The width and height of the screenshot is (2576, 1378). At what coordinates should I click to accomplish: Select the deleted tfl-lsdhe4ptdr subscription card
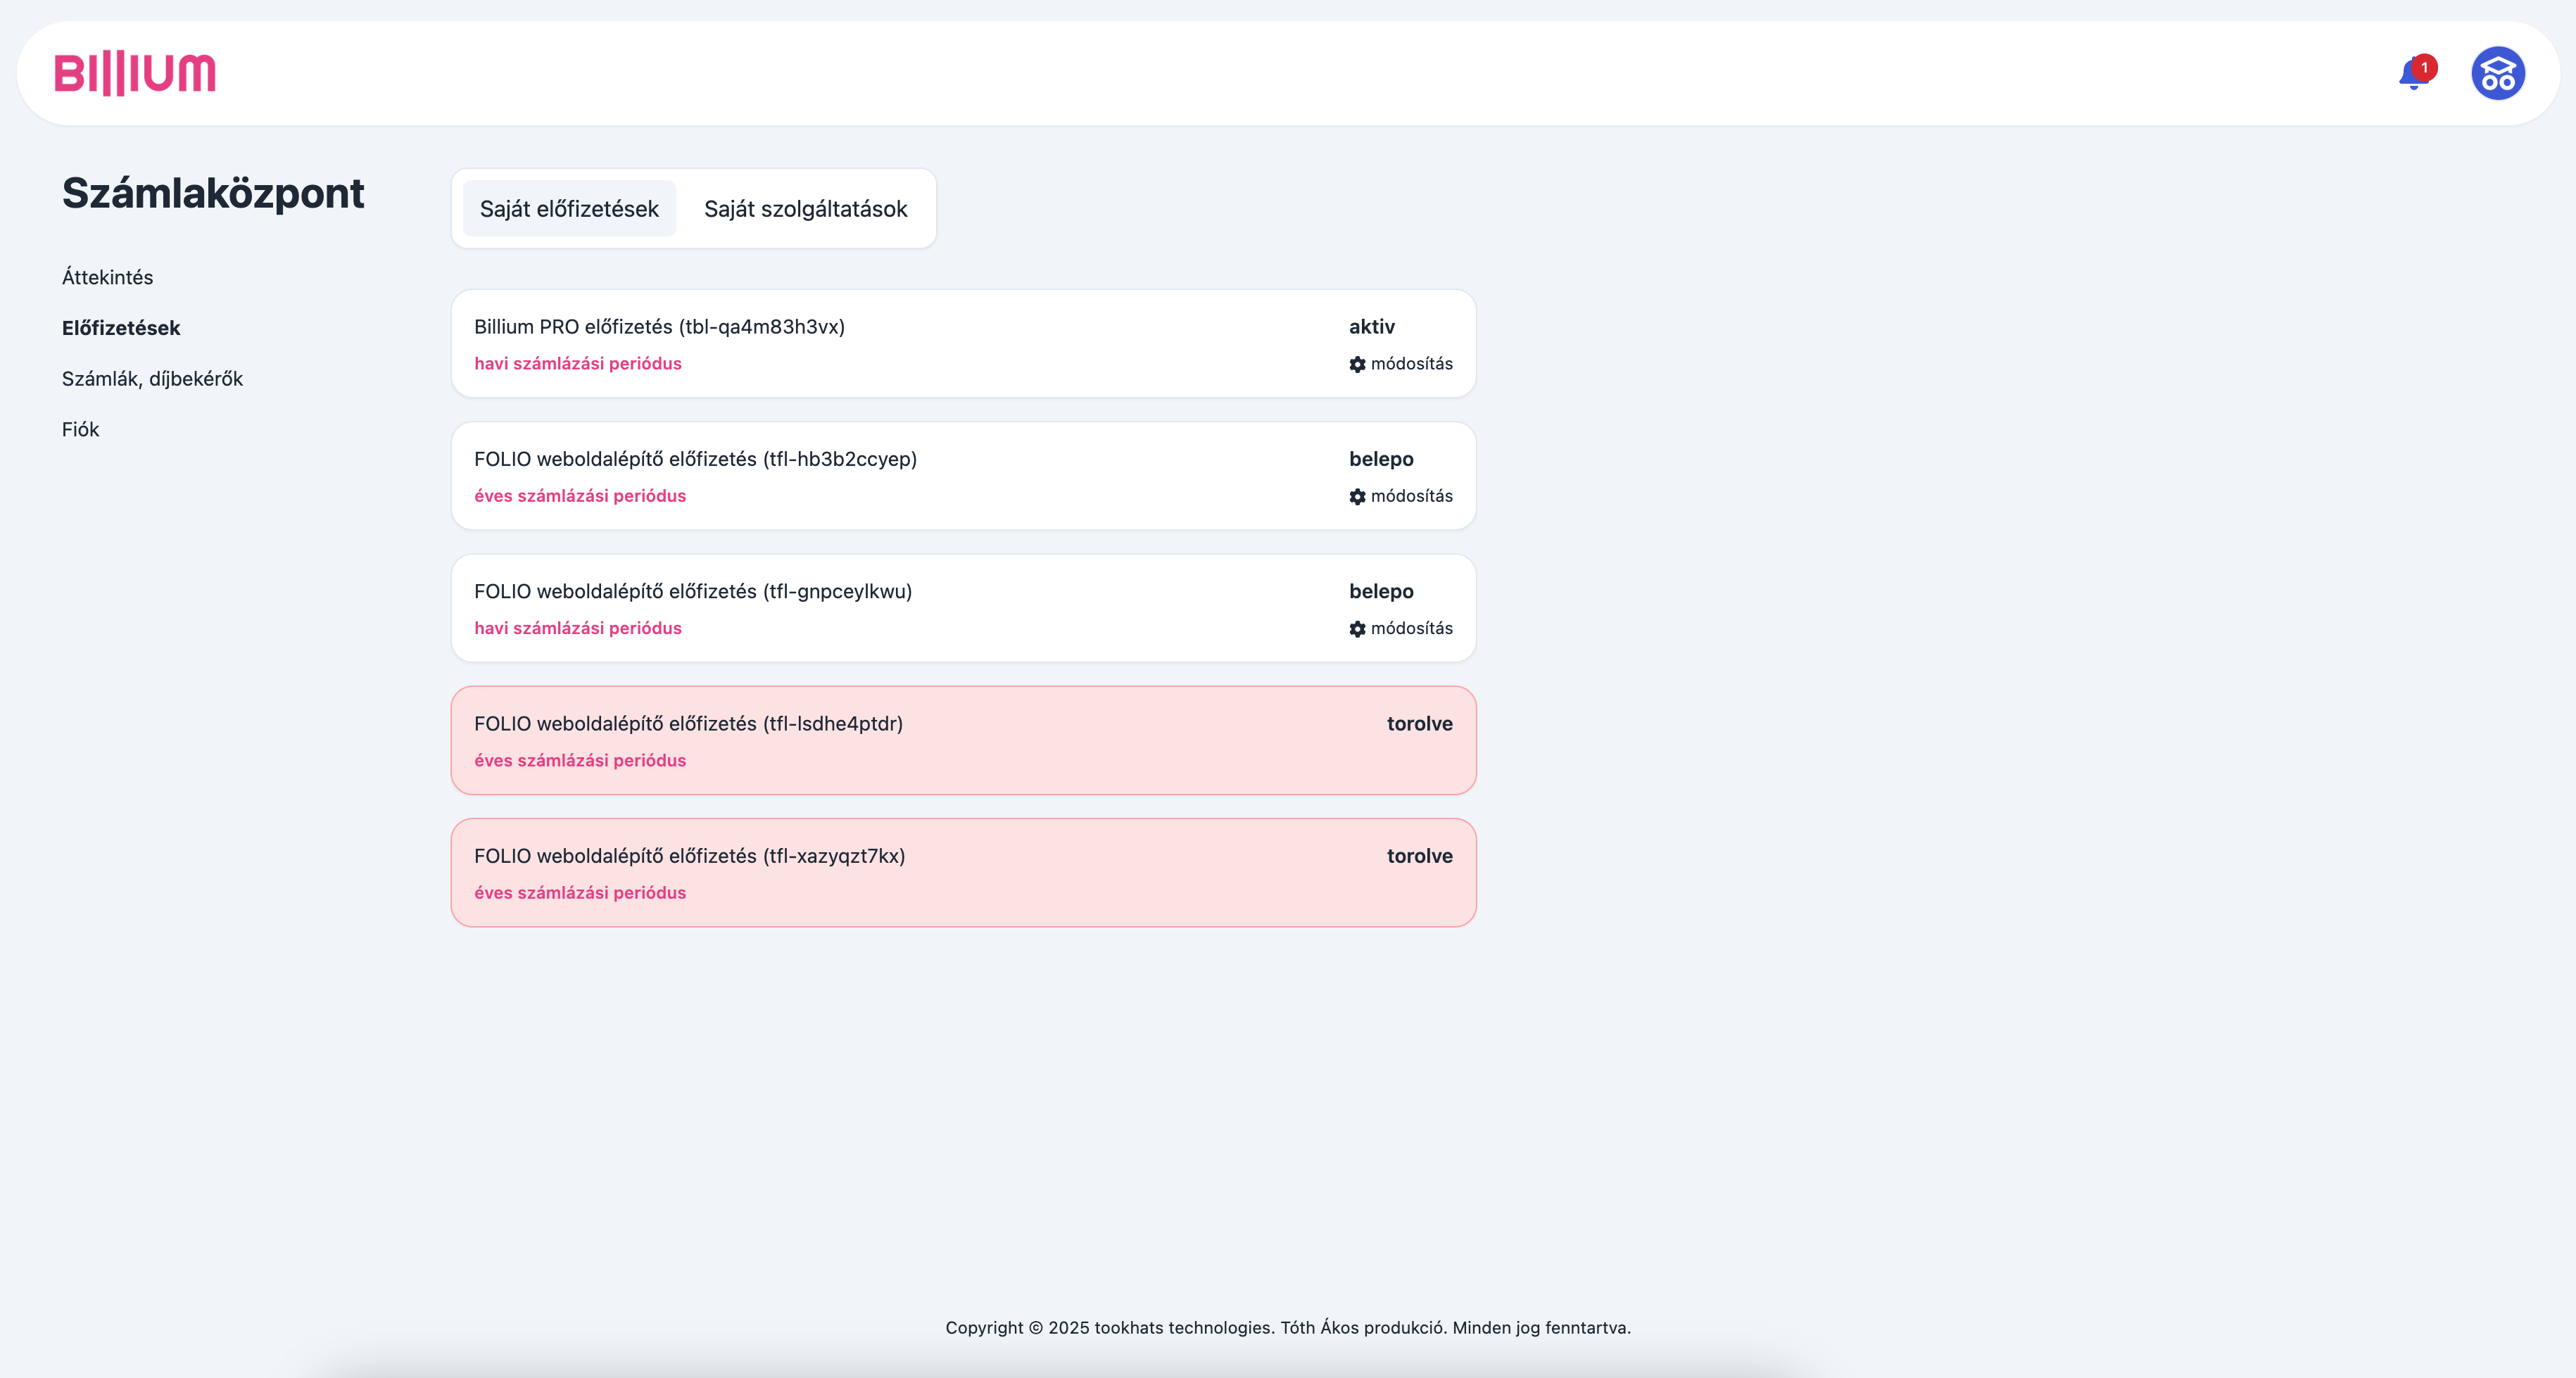point(962,740)
